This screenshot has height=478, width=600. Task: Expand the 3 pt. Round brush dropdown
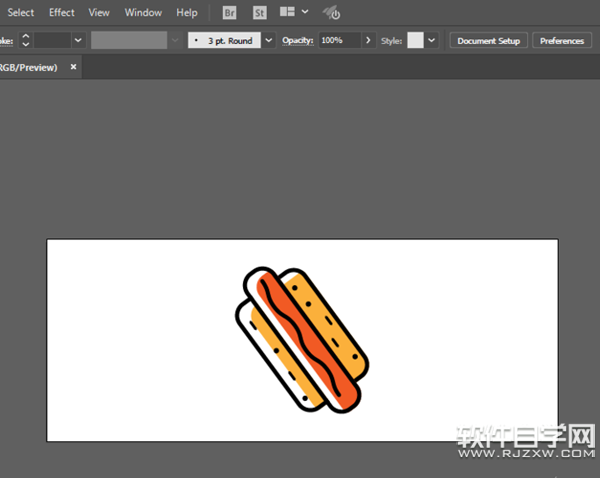coord(268,41)
